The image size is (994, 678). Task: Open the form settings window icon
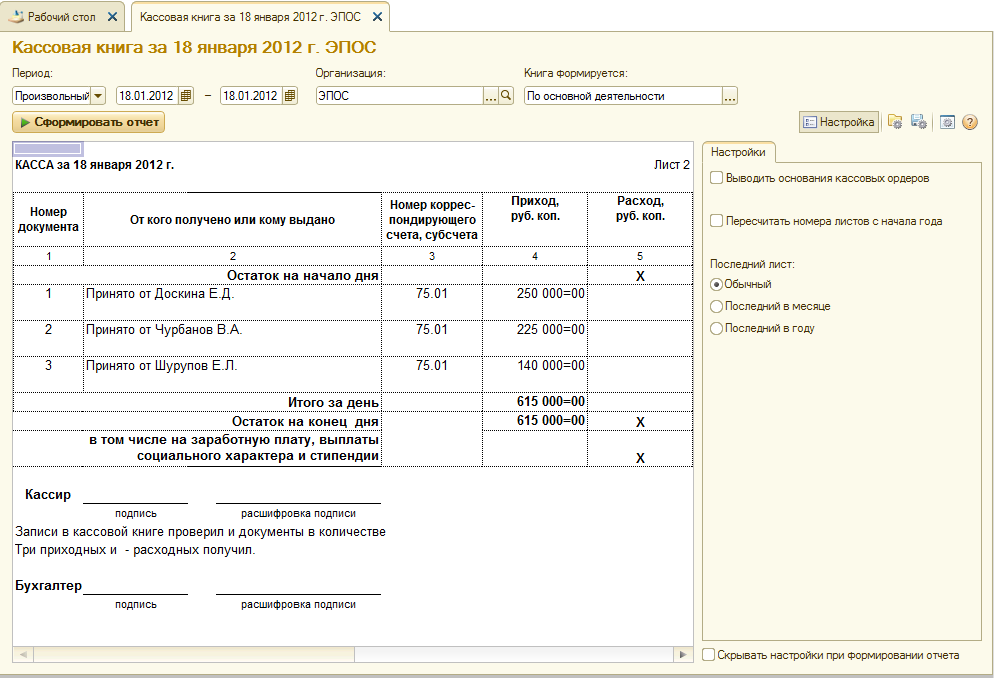[x=947, y=122]
